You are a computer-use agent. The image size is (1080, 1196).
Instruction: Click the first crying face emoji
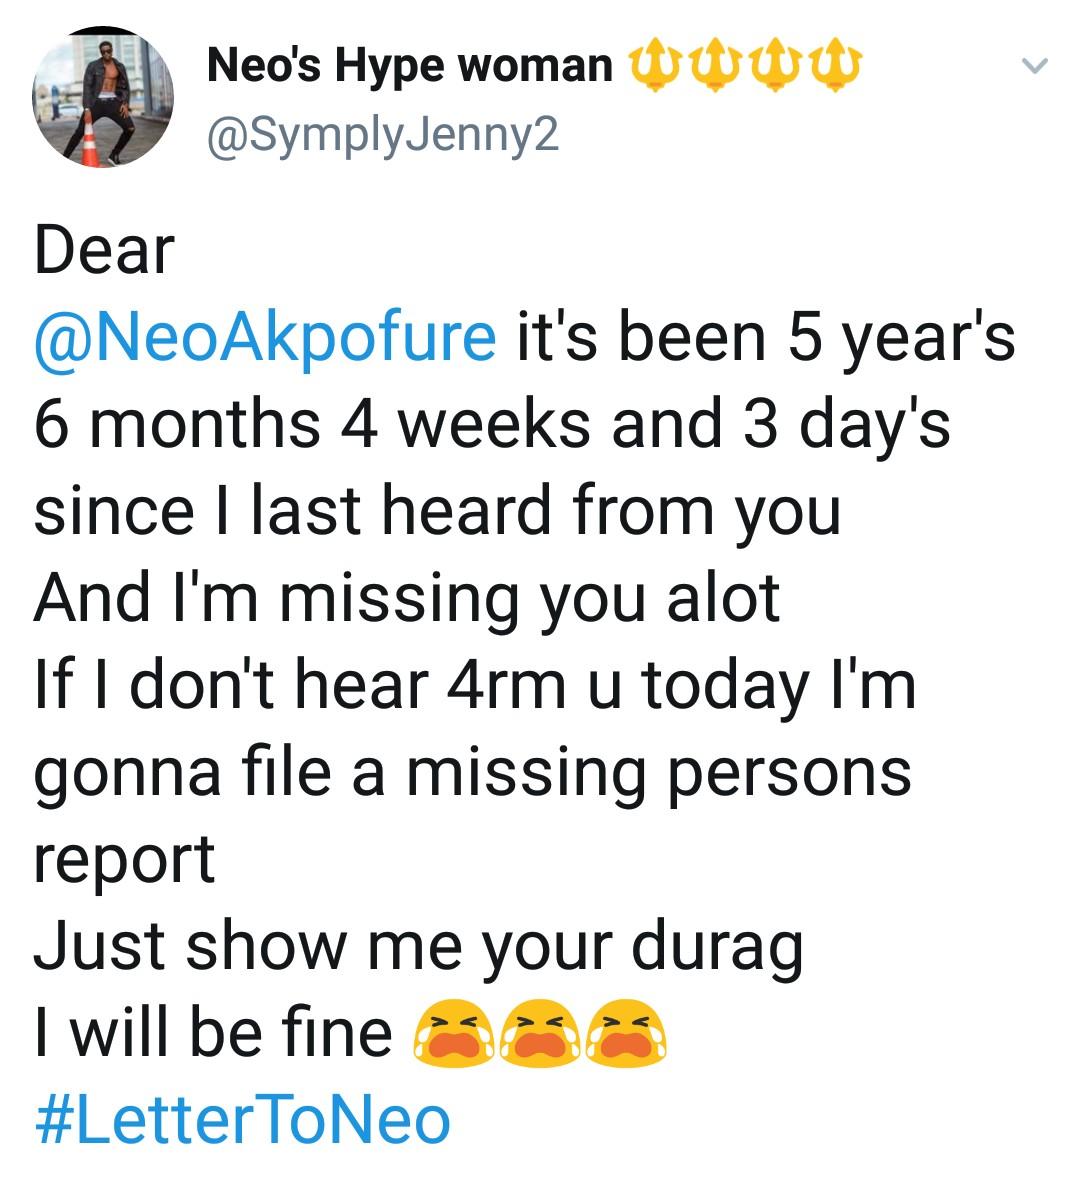(448, 1034)
